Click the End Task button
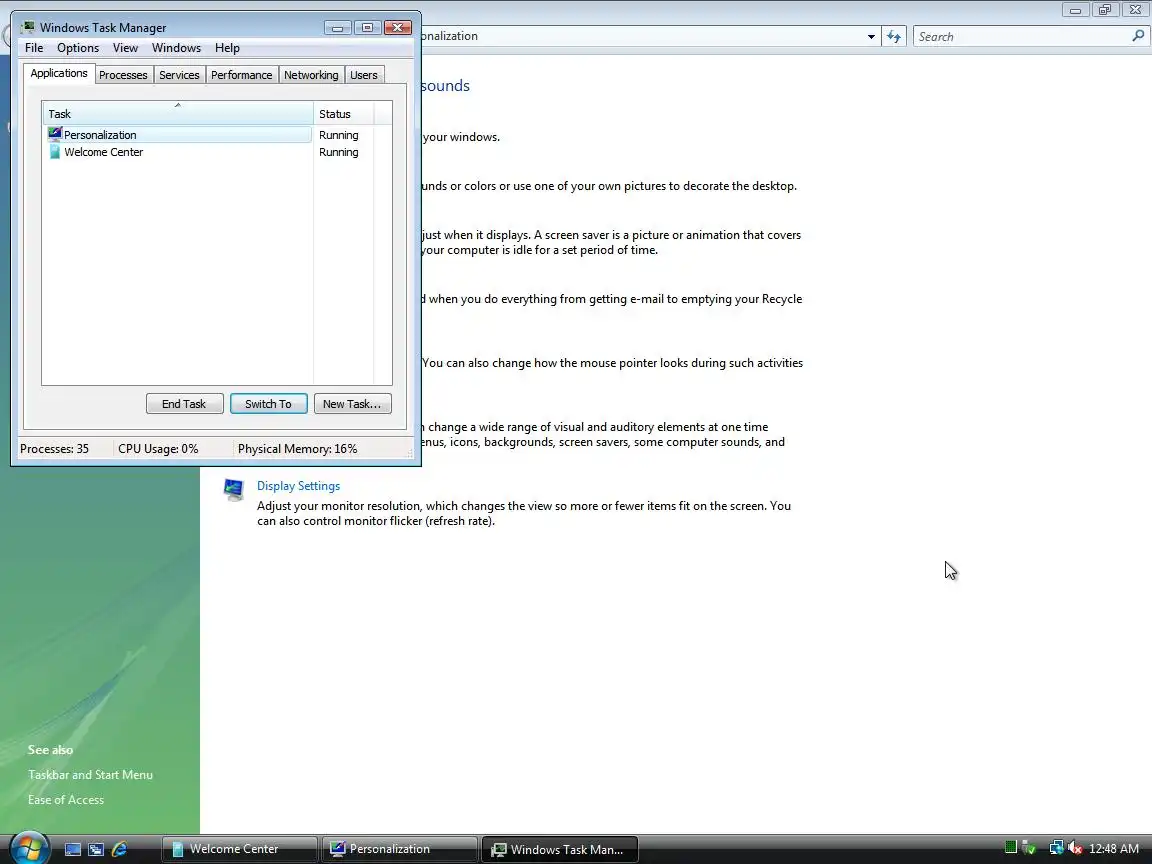 tap(184, 404)
